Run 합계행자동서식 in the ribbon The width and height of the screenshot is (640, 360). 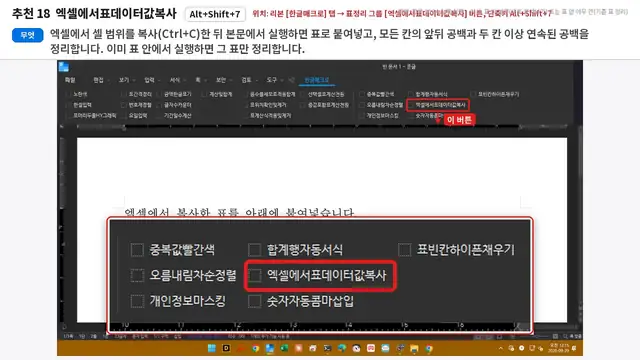428,94
